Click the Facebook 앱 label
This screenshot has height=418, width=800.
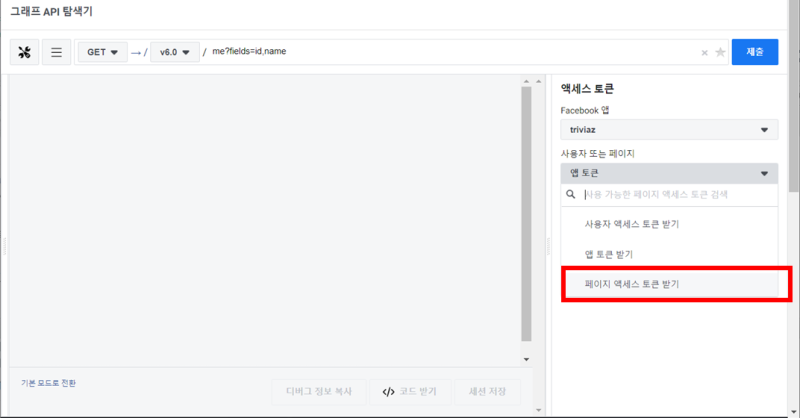(585, 110)
